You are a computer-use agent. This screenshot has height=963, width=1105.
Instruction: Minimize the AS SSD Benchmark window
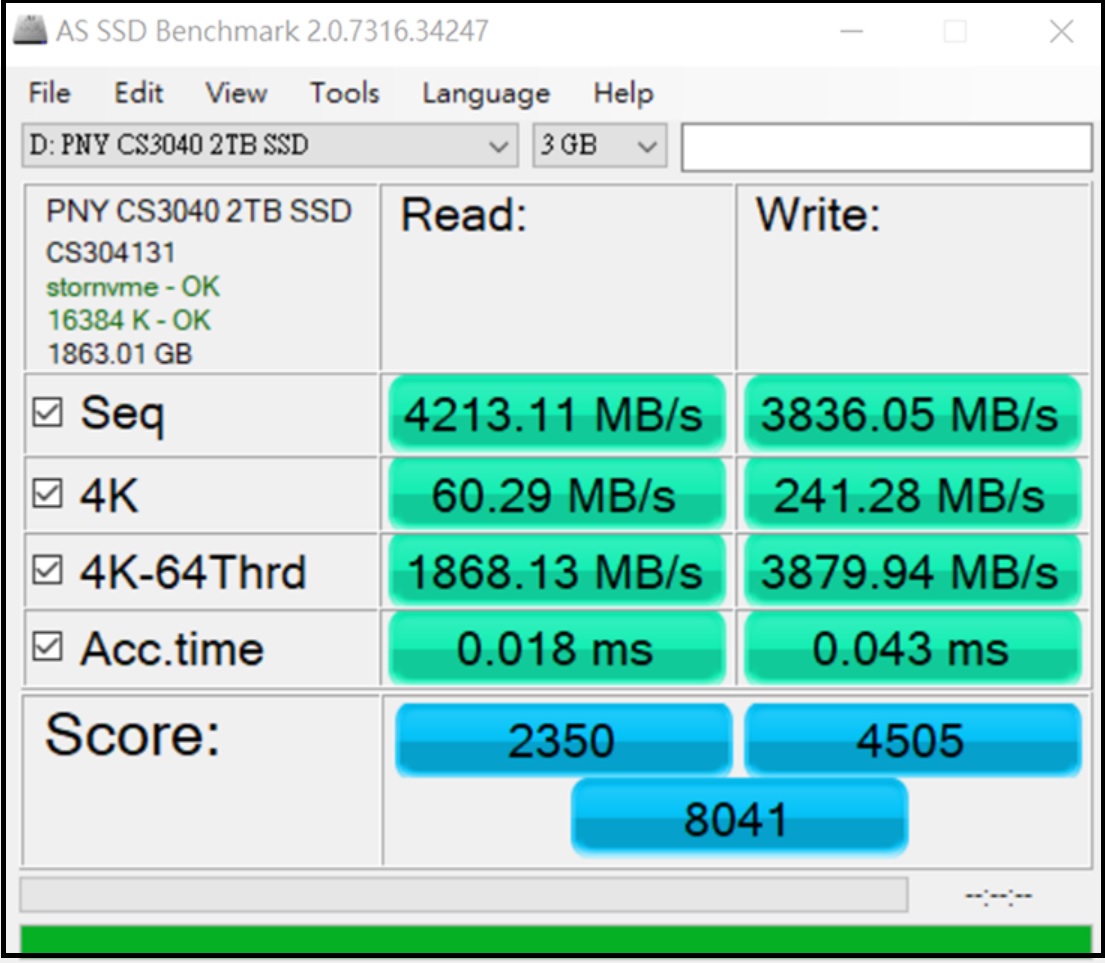851,32
